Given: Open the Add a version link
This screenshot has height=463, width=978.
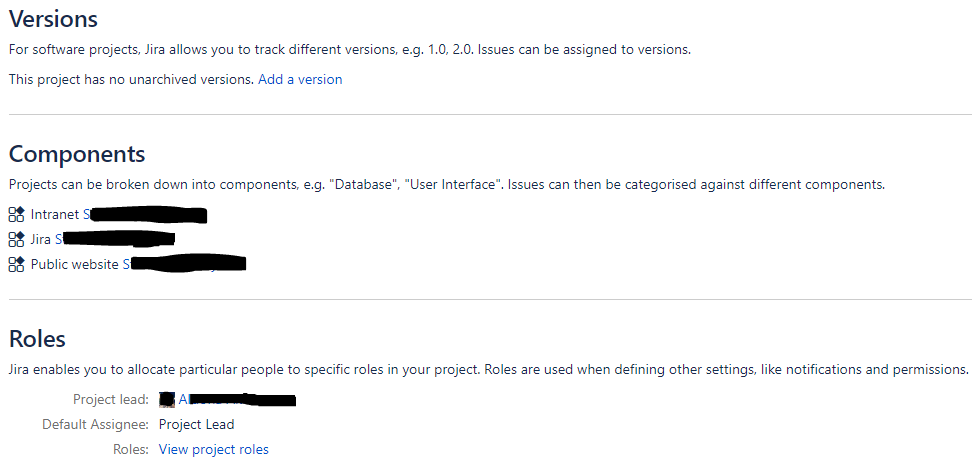Looking at the screenshot, I should coord(300,79).
